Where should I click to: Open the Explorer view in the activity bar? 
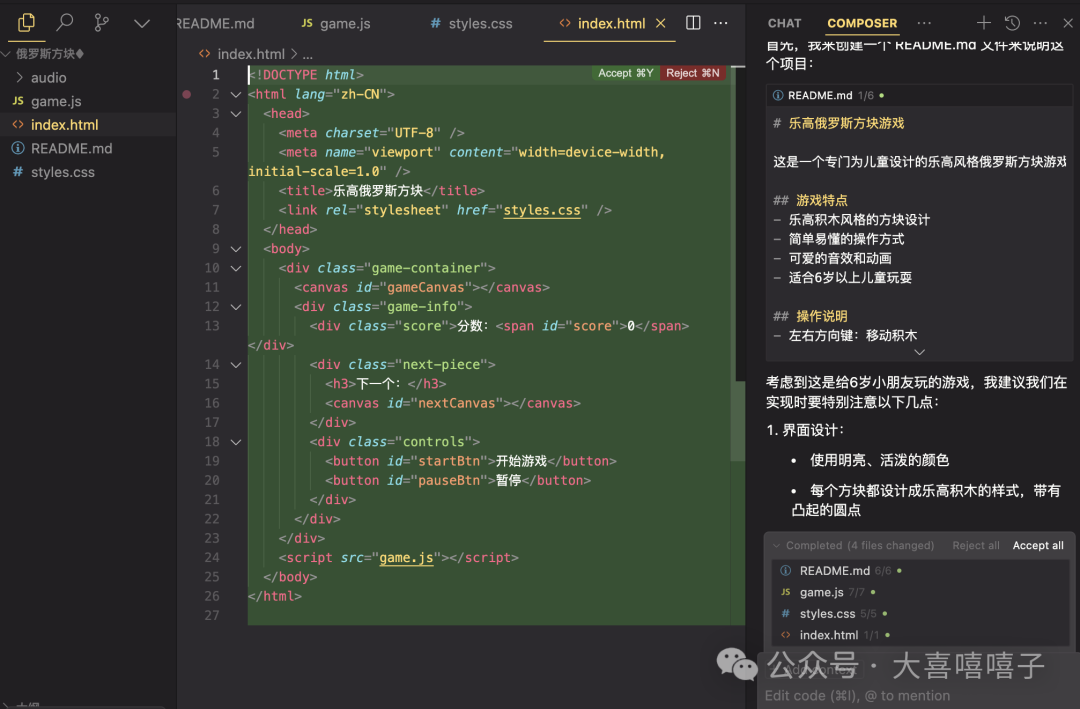(25, 24)
